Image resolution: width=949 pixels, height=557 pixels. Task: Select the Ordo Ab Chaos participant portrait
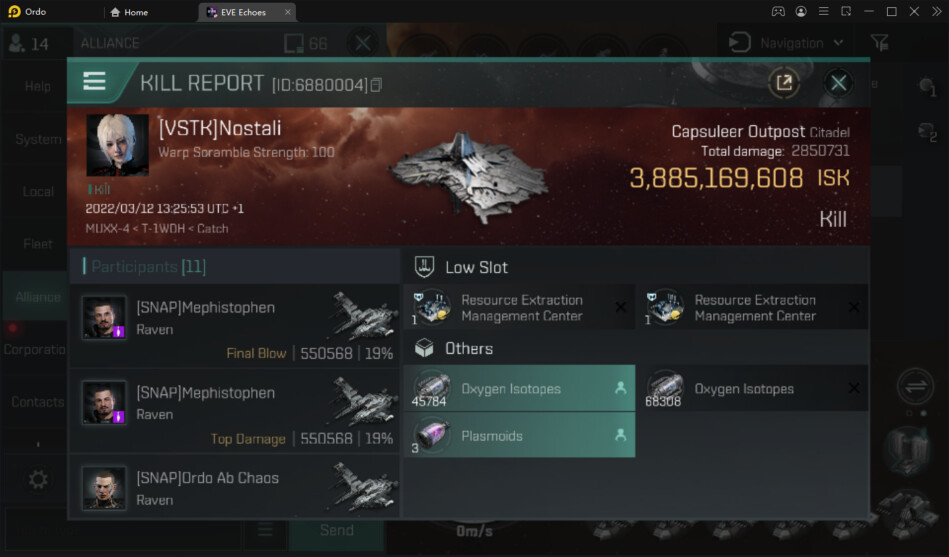(x=104, y=487)
